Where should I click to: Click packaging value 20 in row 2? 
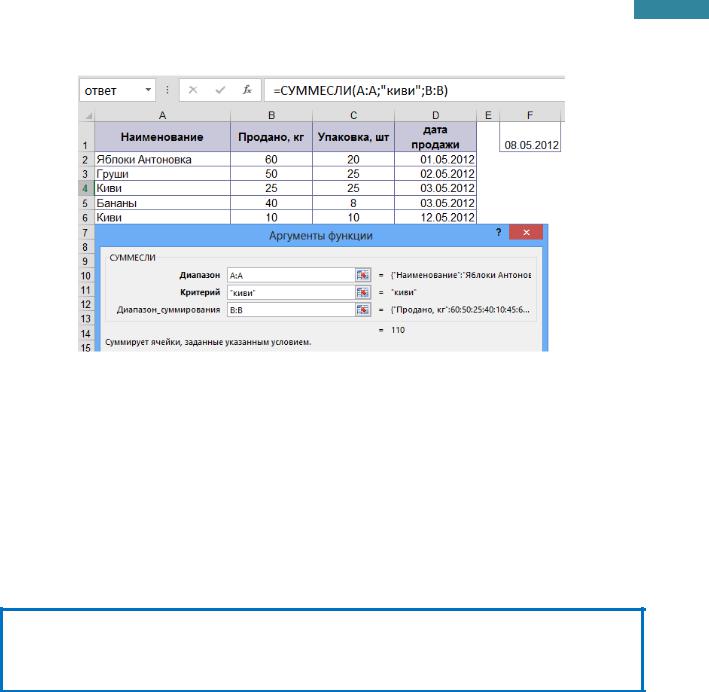(x=354, y=160)
